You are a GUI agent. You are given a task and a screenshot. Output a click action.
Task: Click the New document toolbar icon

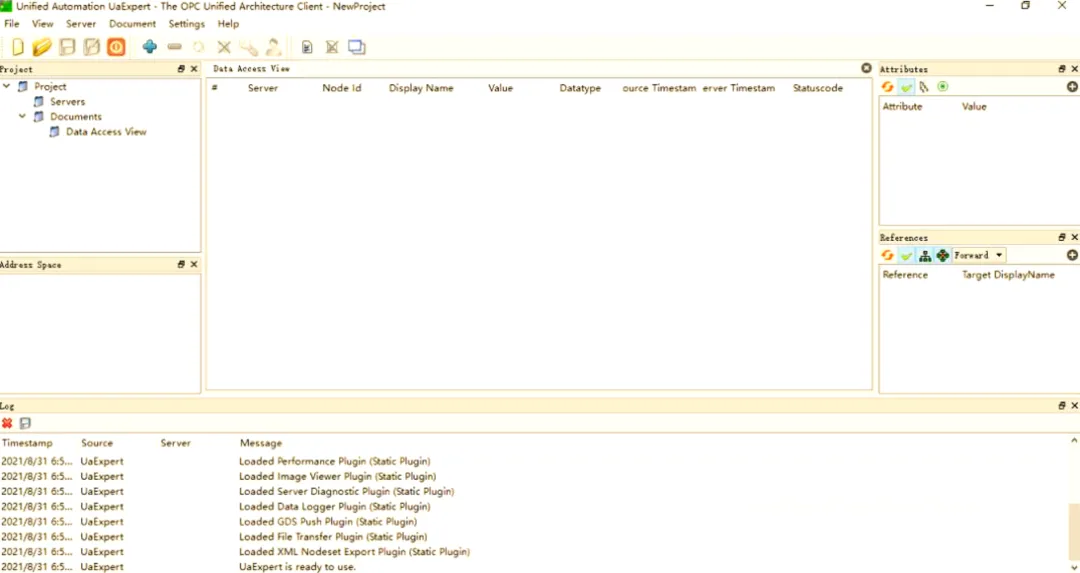(x=18, y=47)
